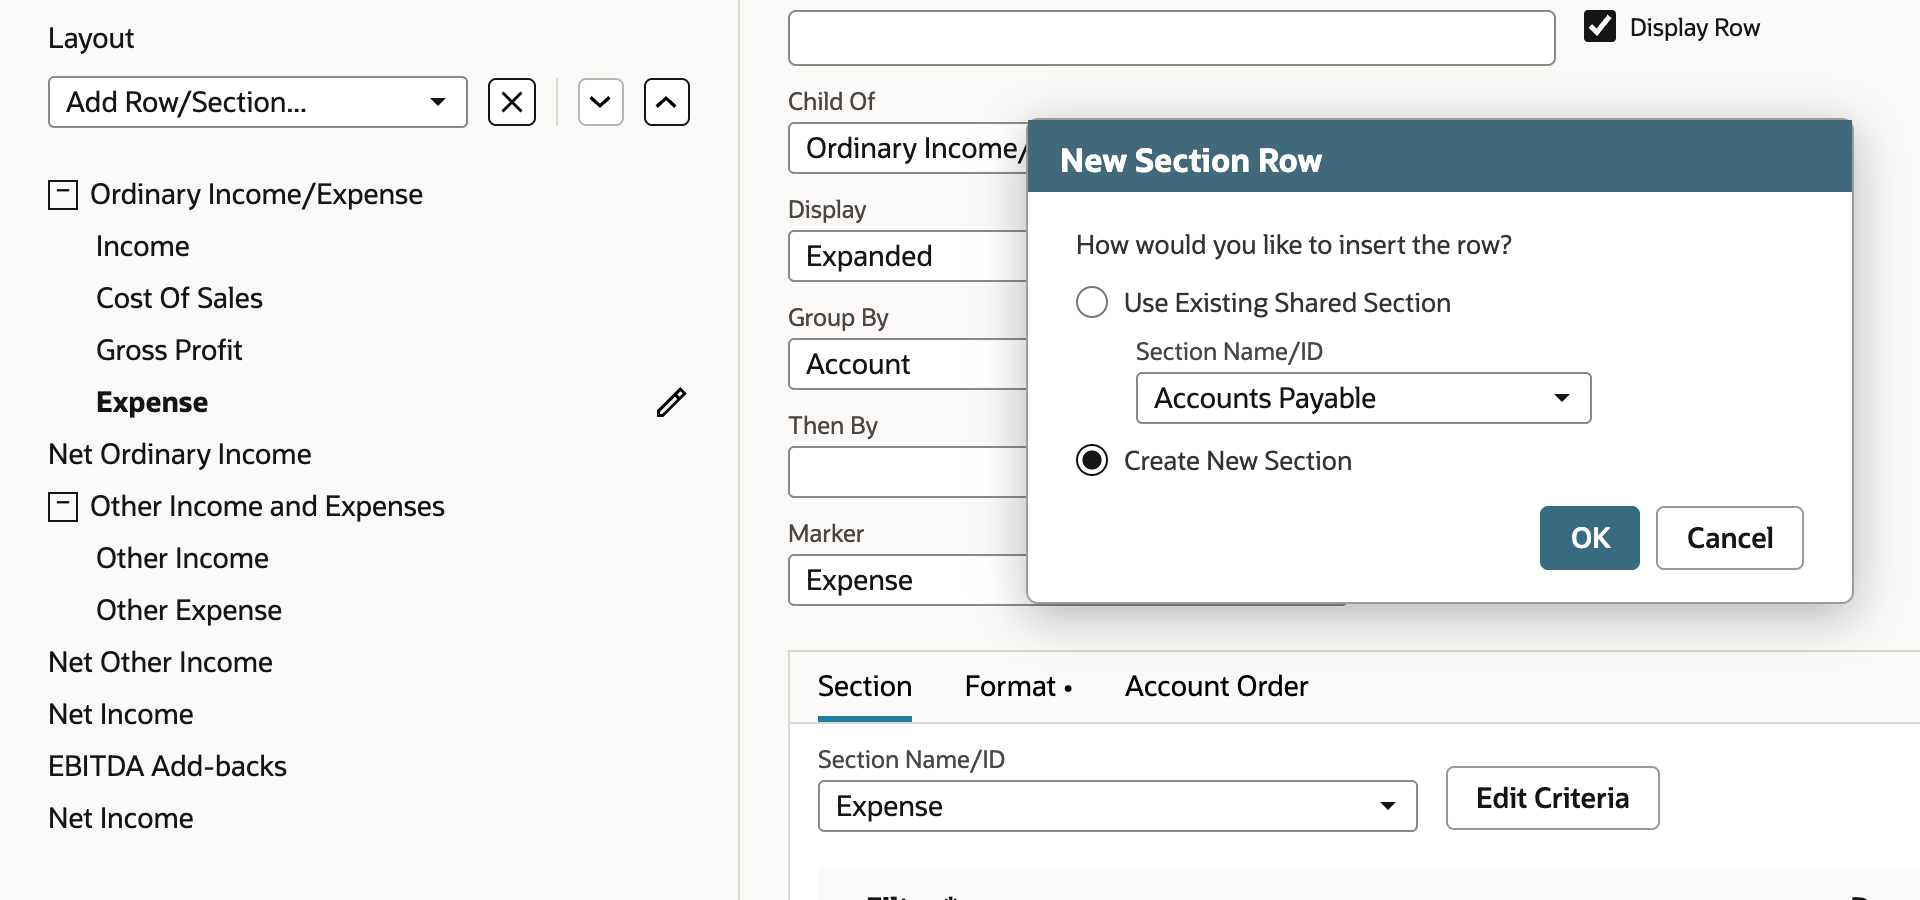Click the pencil edit icon beside Expense

pyautogui.click(x=671, y=402)
